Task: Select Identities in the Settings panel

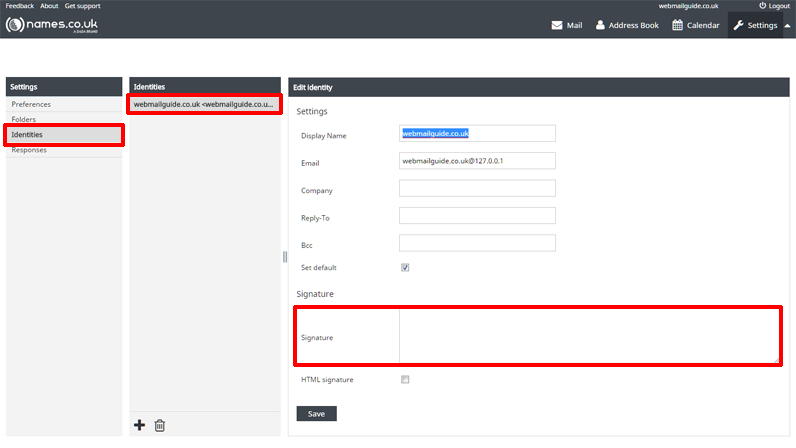Action: coord(64,135)
